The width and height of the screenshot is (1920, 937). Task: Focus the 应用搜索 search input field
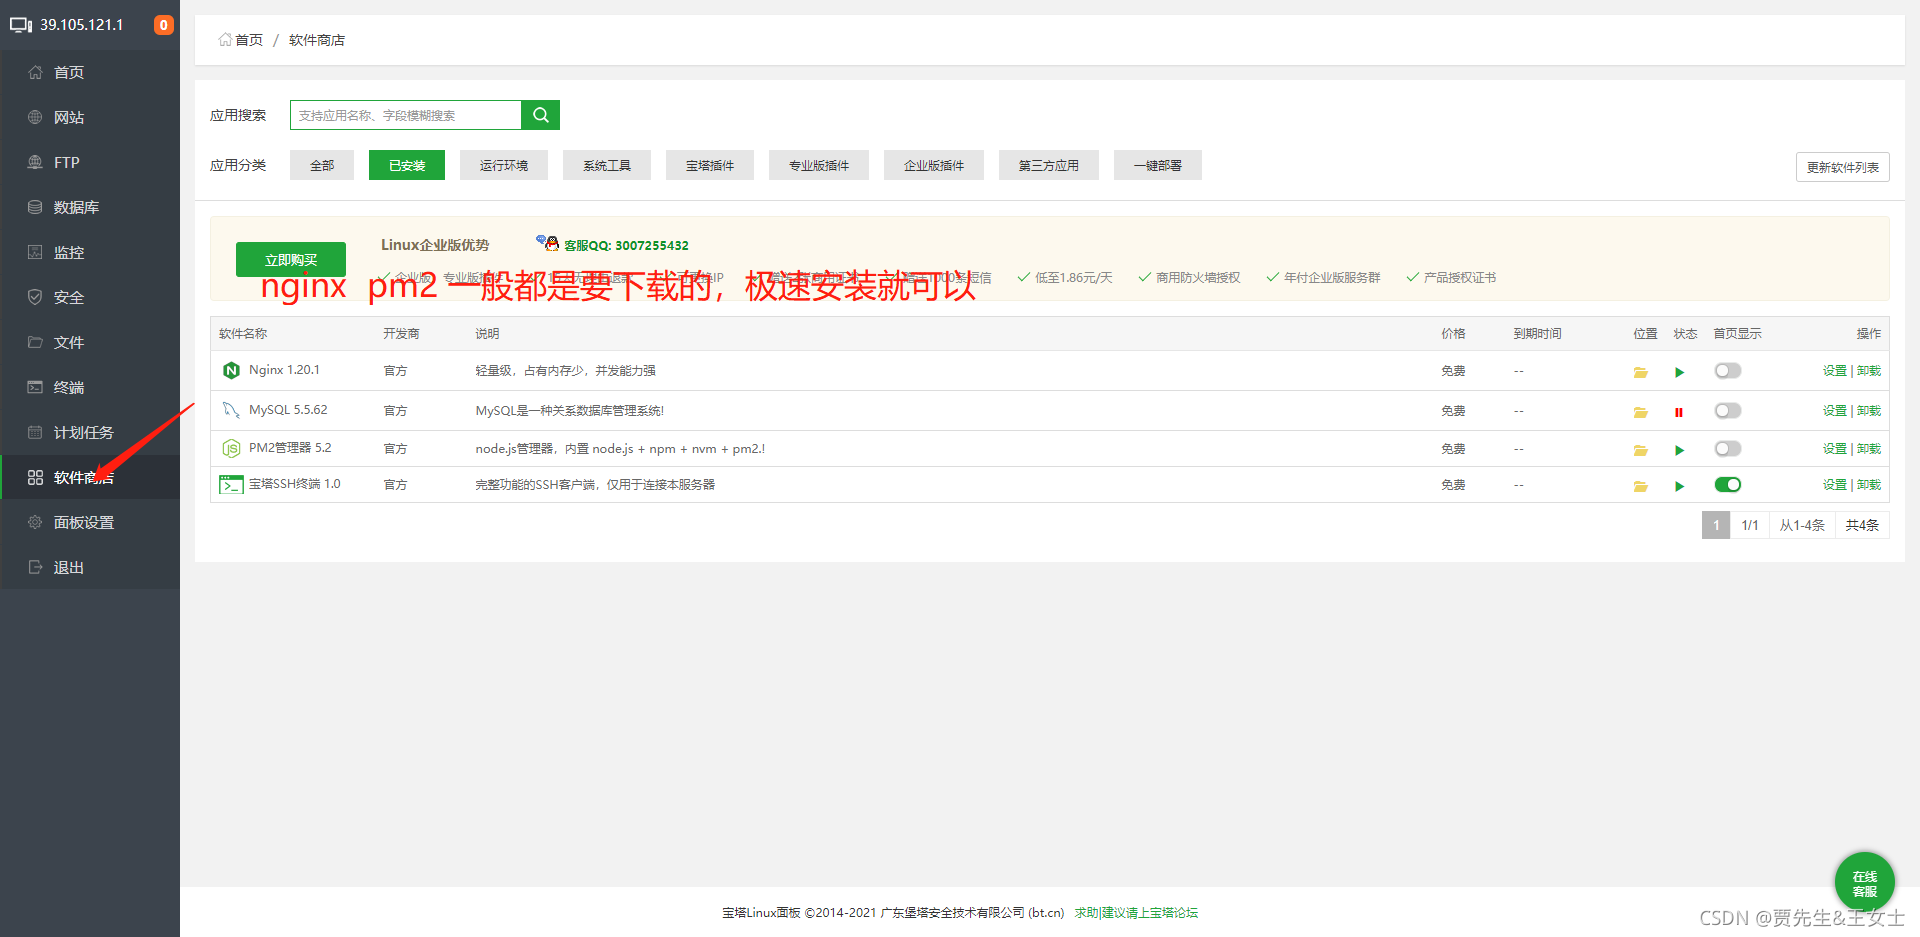click(406, 115)
